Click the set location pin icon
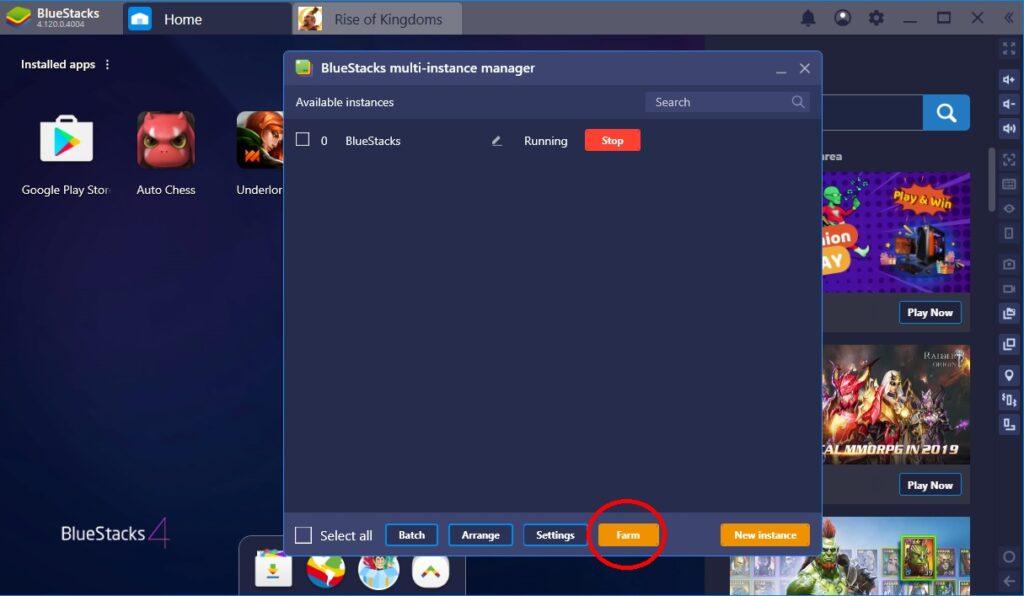The height and width of the screenshot is (596, 1024). click(1008, 375)
